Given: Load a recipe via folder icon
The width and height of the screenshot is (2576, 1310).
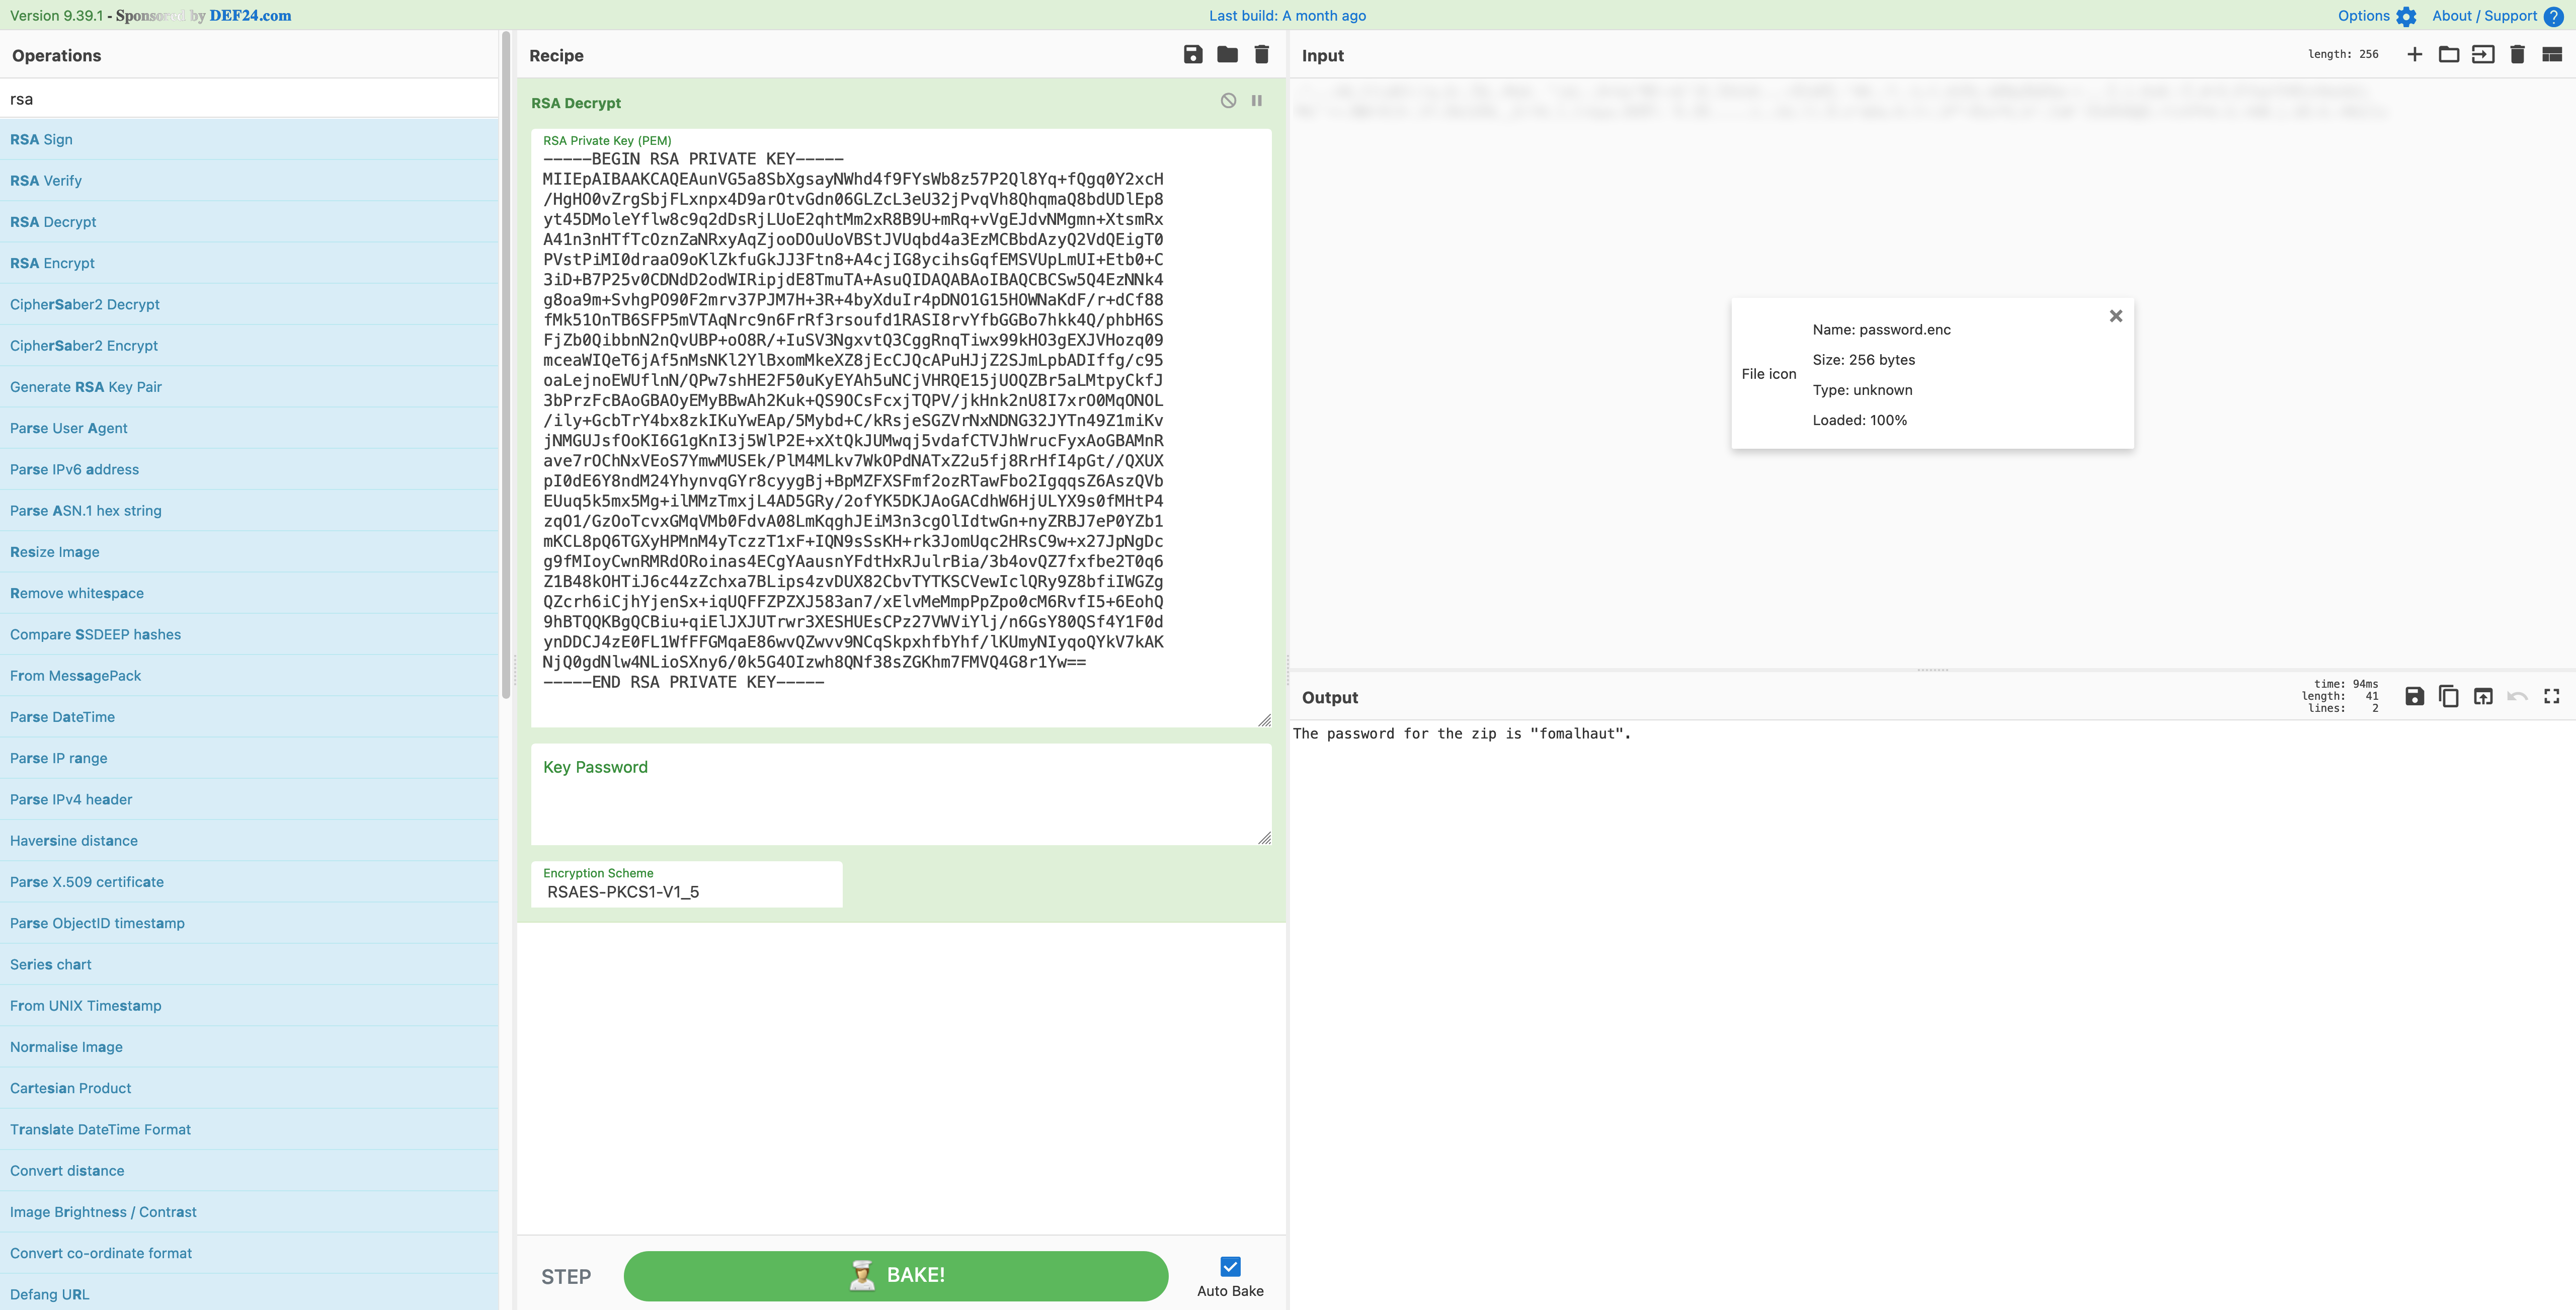Looking at the screenshot, I should coord(1227,54).
